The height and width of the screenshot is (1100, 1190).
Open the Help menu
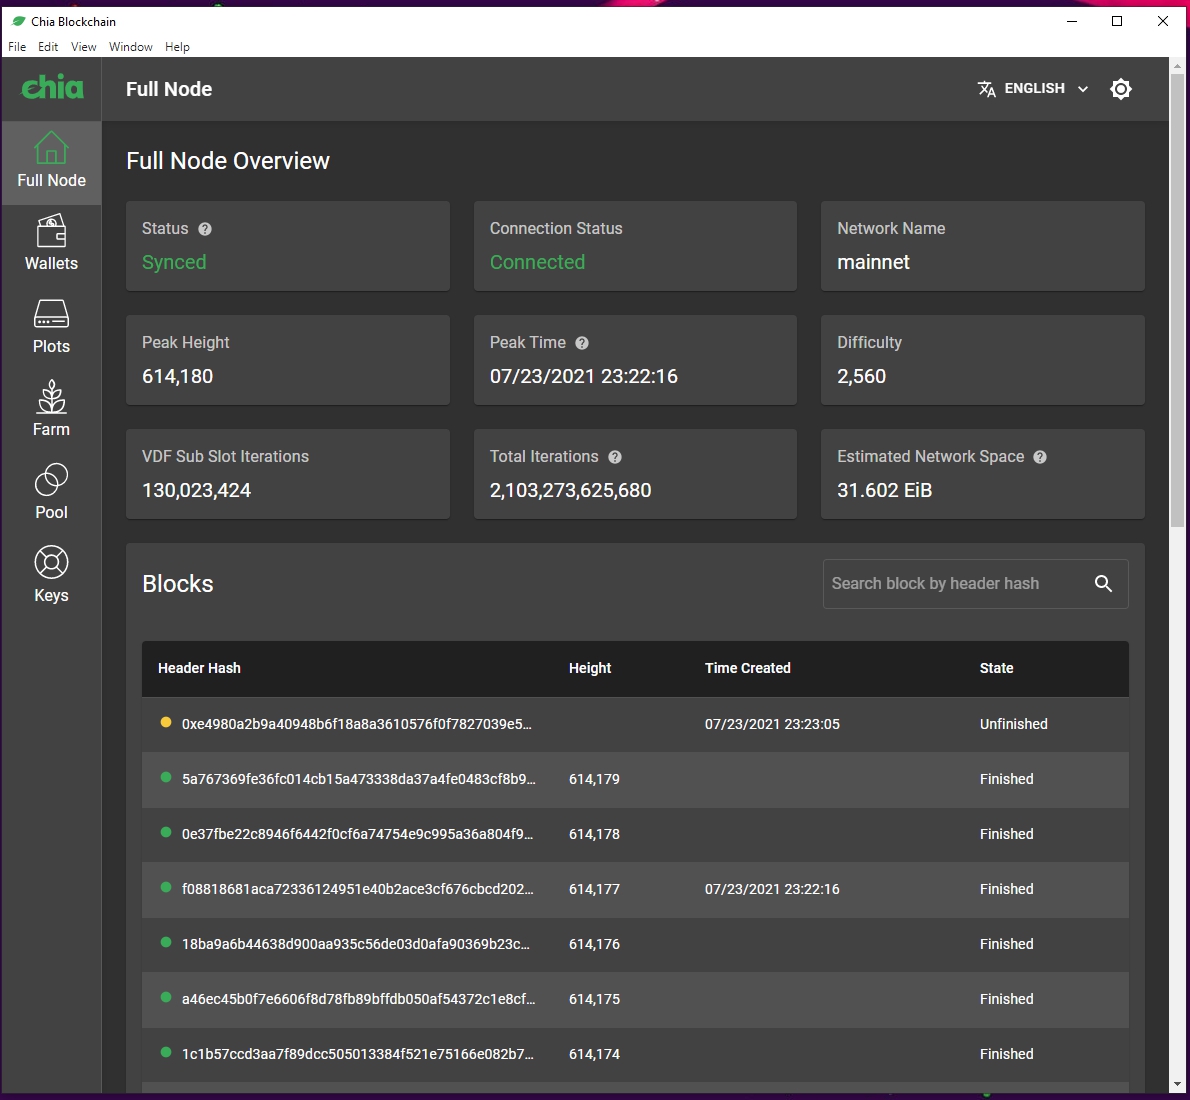point(177,47)
